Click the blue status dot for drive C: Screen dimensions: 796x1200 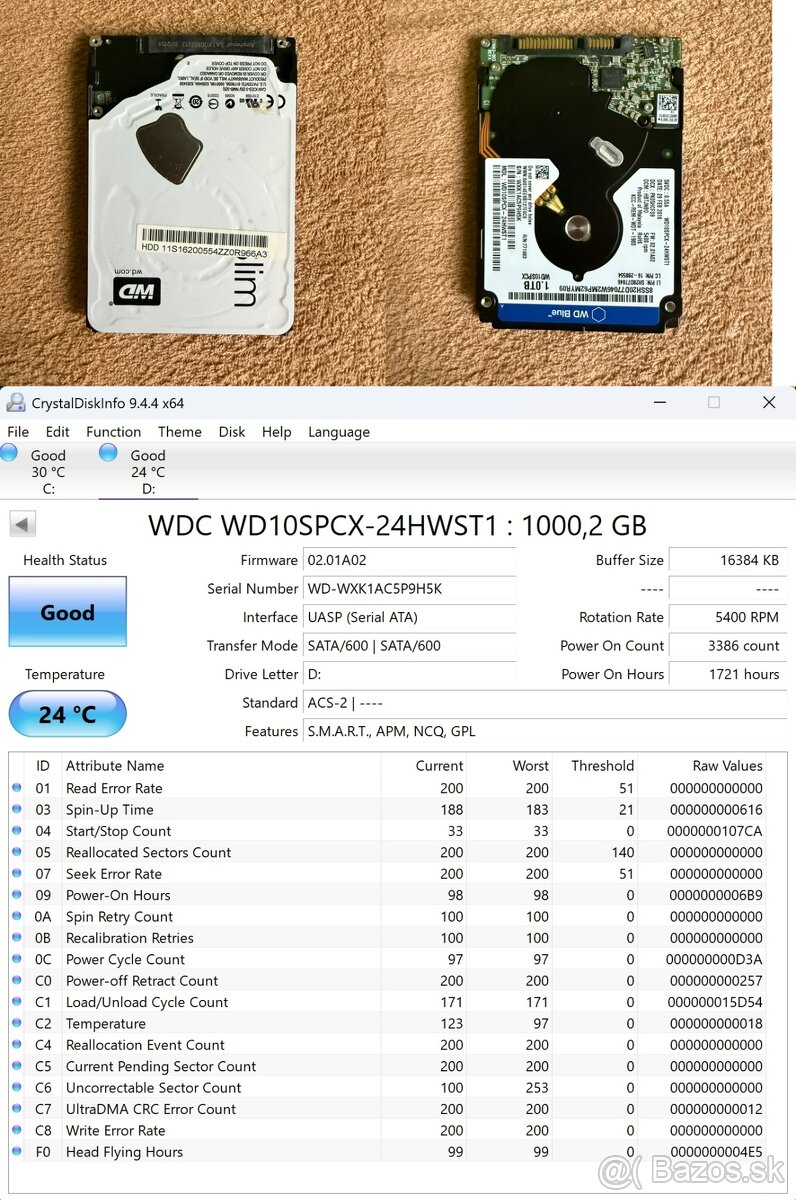tap(9, 454)
